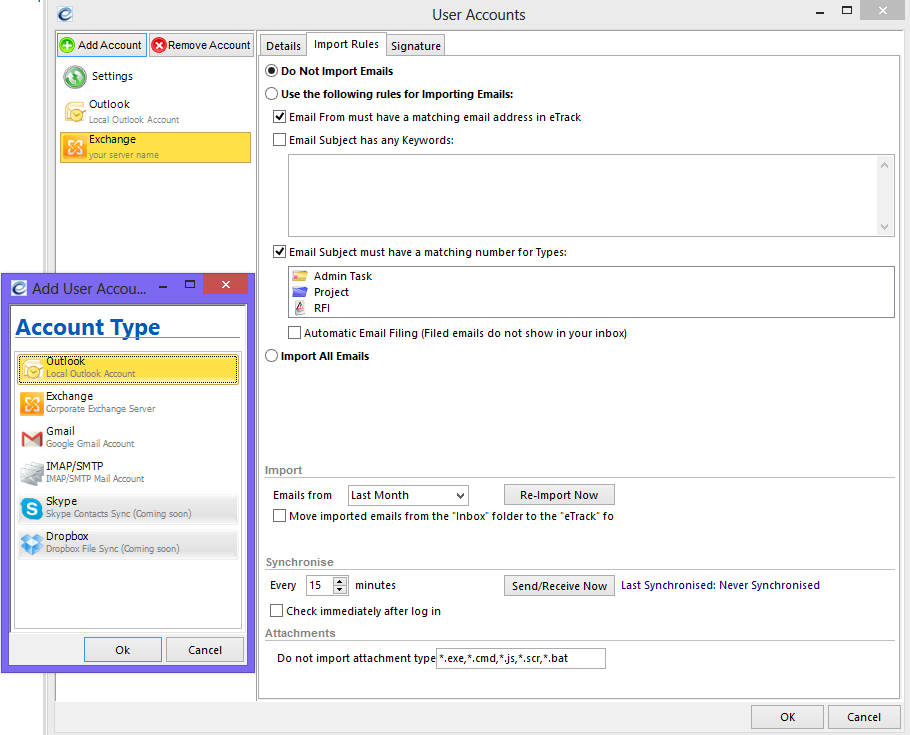Choose Skype Contacts Sync account type
910x735 pixels.
pos(128,509)
